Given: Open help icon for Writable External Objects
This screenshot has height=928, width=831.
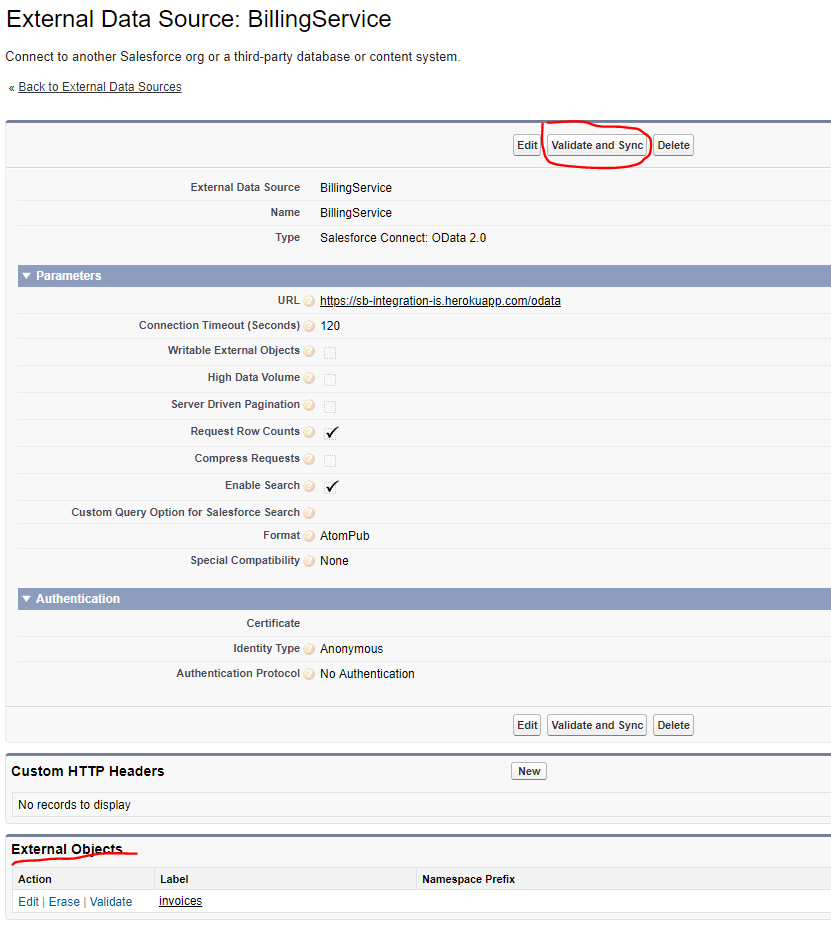Looking at the screenshot, I should [x=309, y=351].
